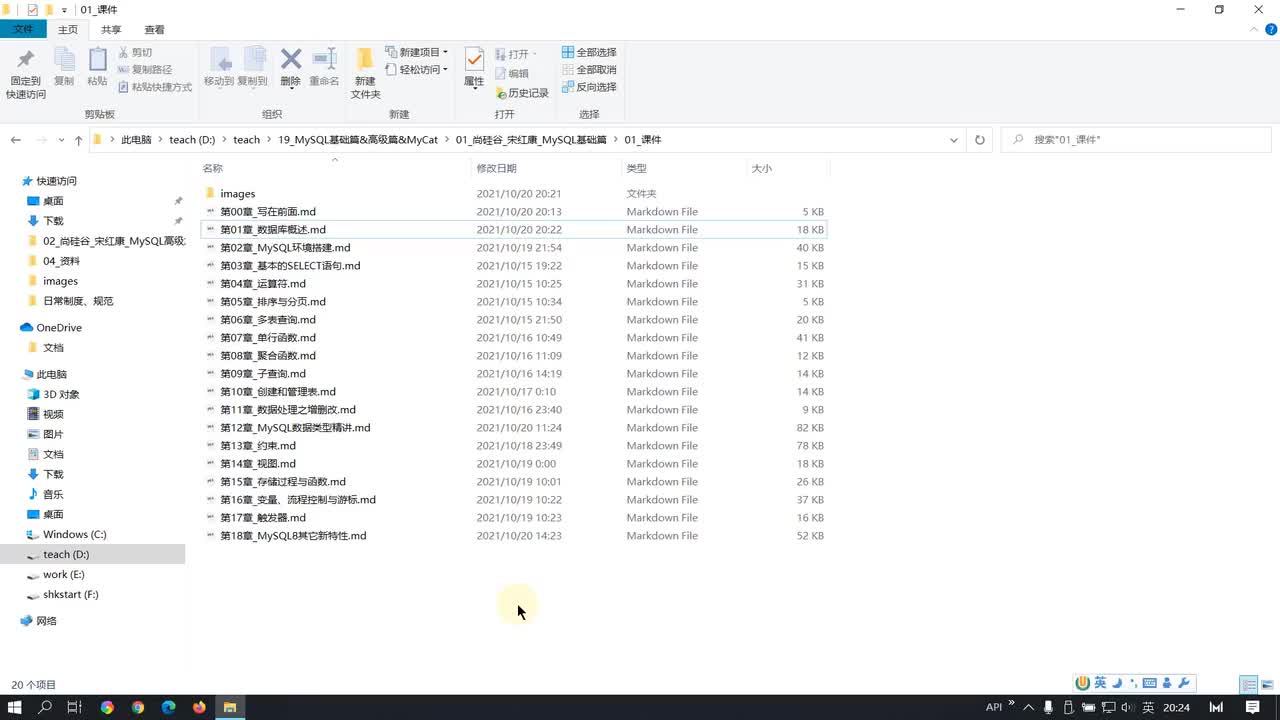Open the Easy access (轻松访问) dropdown
Screen dimensions: 1280x720
click(418, 70)
